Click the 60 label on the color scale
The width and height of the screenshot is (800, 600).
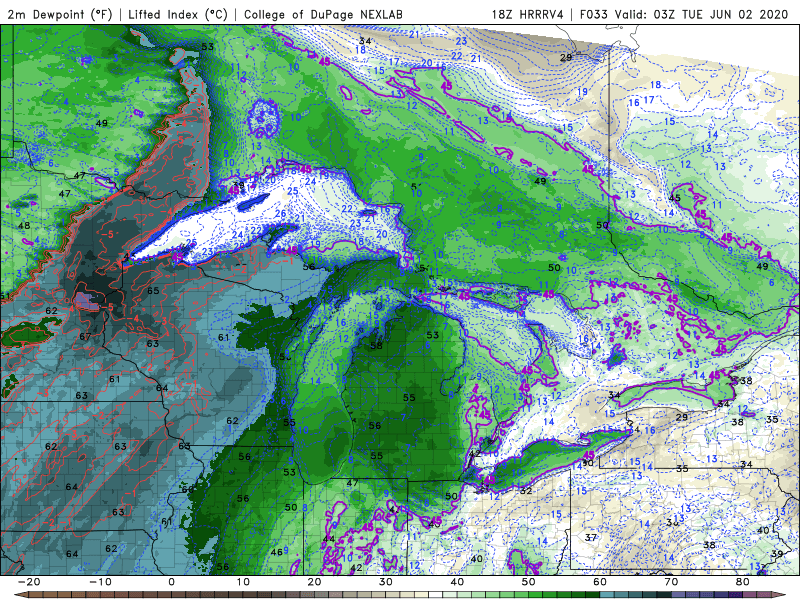pos(600,582)
